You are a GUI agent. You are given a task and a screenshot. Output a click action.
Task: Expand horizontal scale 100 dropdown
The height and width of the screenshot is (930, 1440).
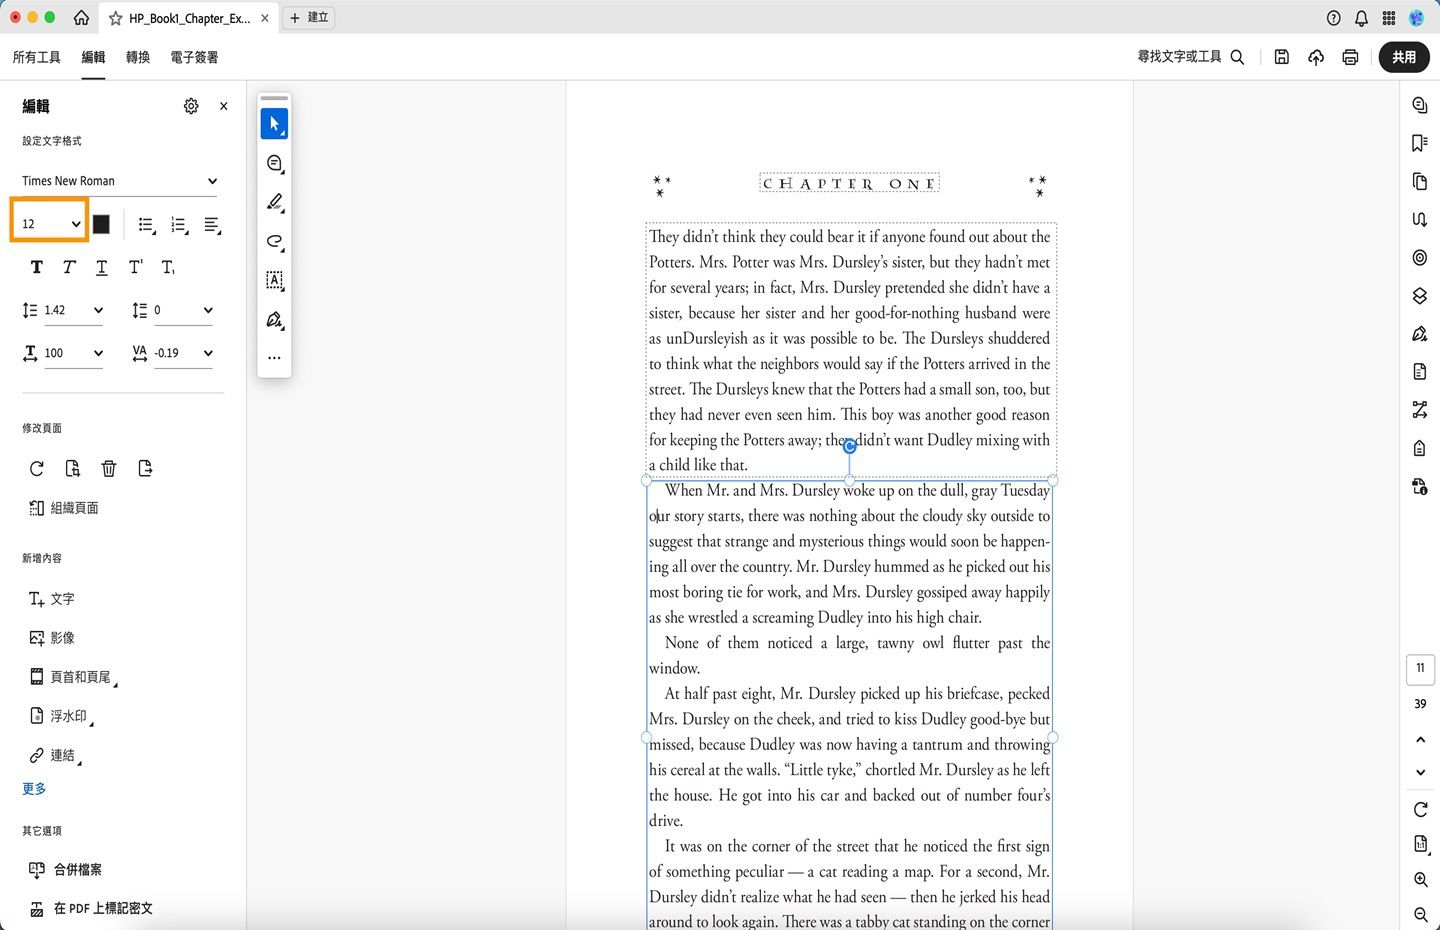tap(73, 353)
